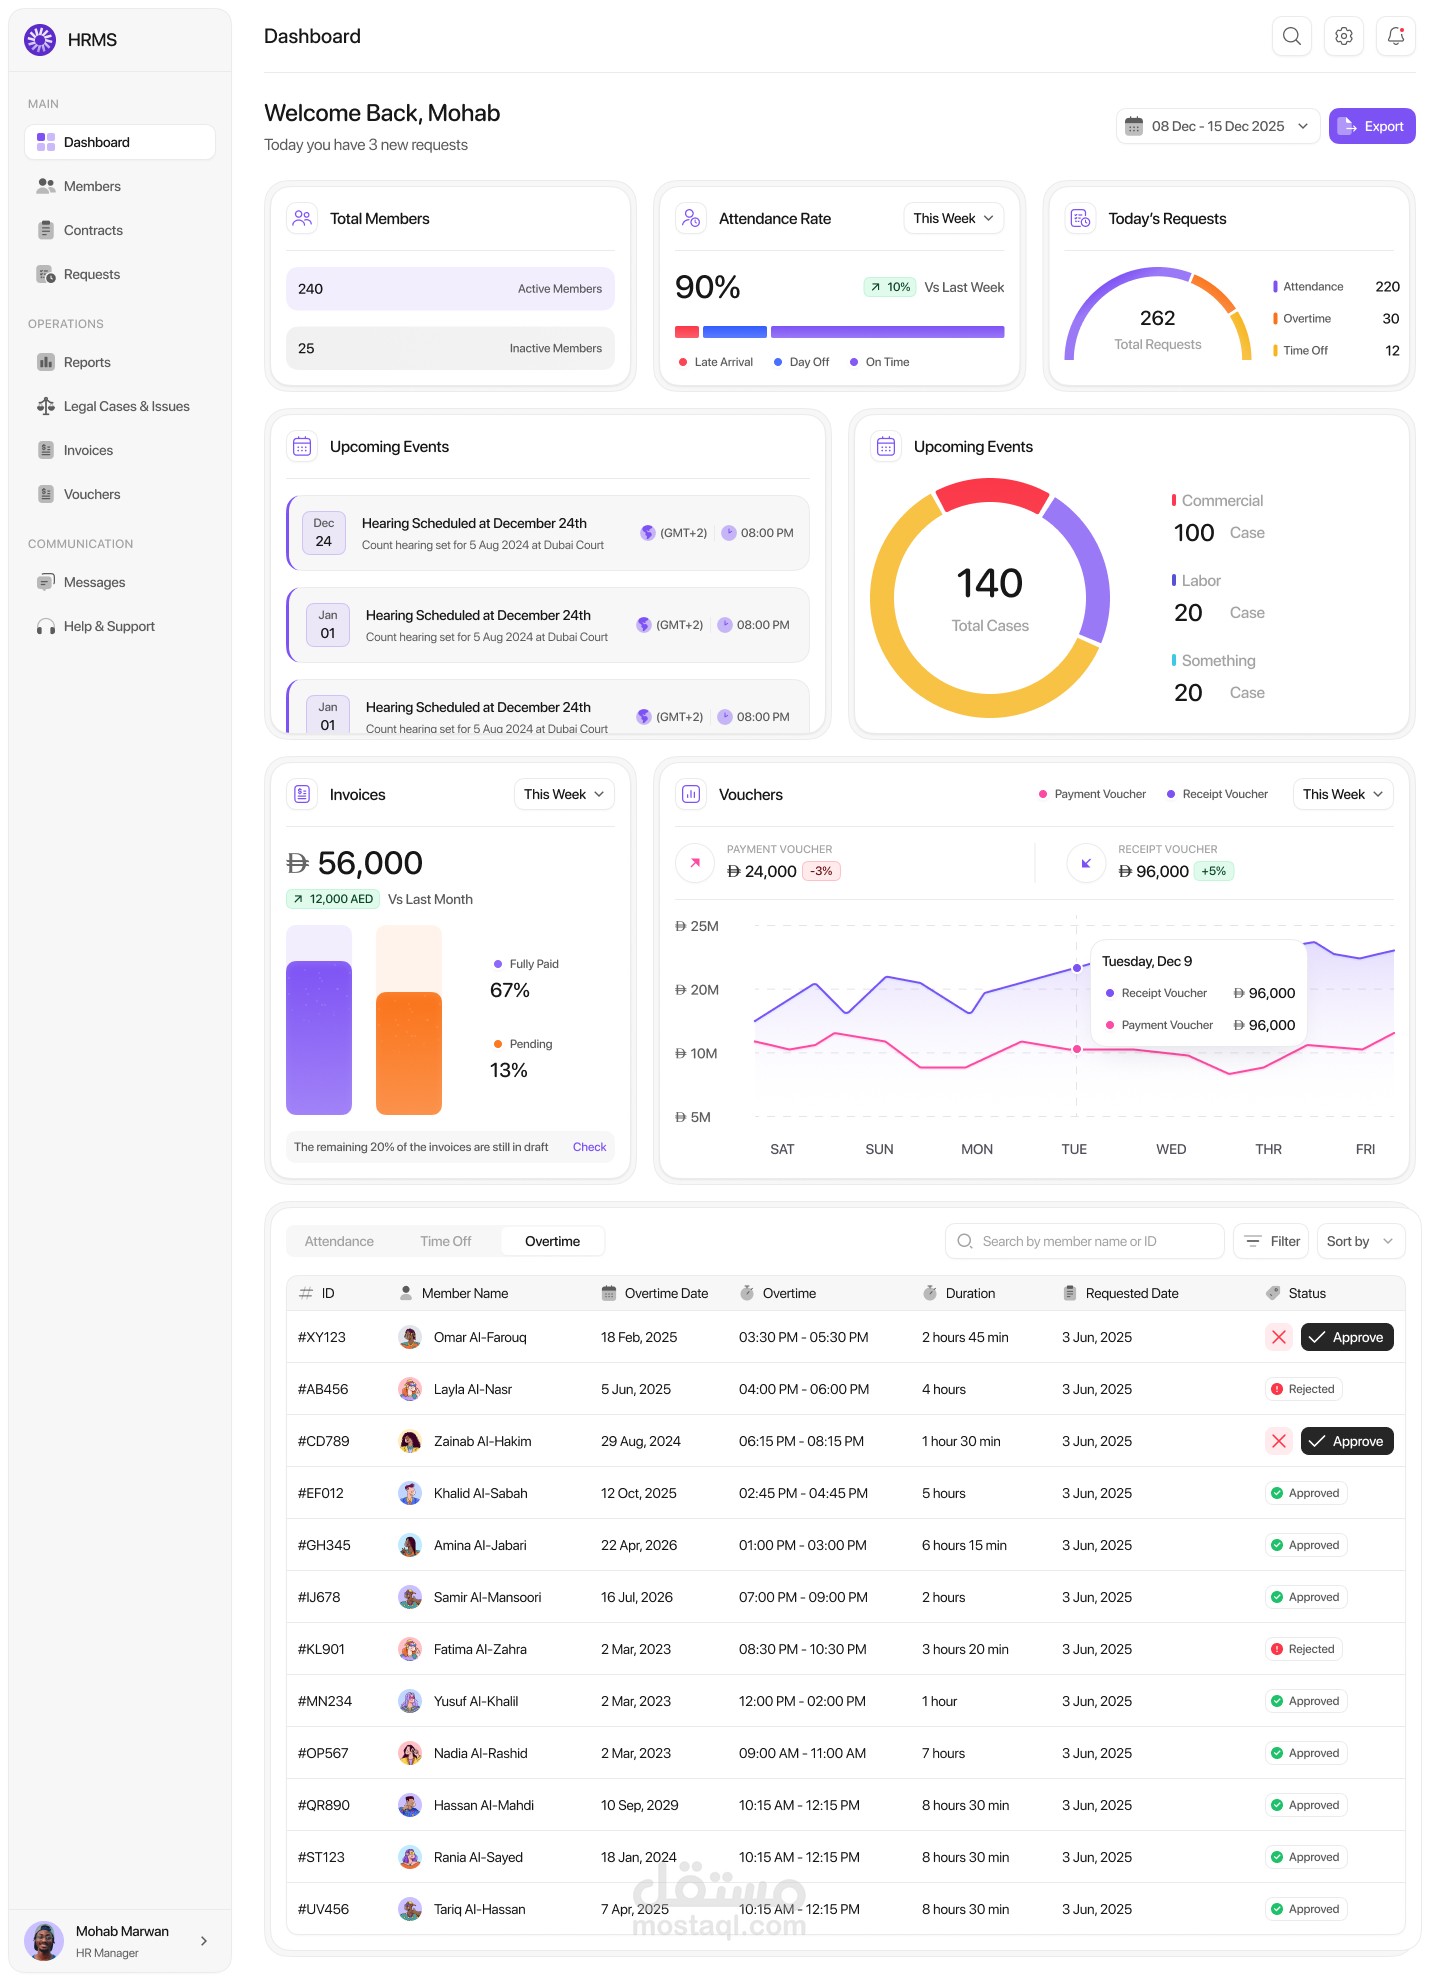Click the ID column hash icon
The image size is (1440, 1981).
[306, 1293]
